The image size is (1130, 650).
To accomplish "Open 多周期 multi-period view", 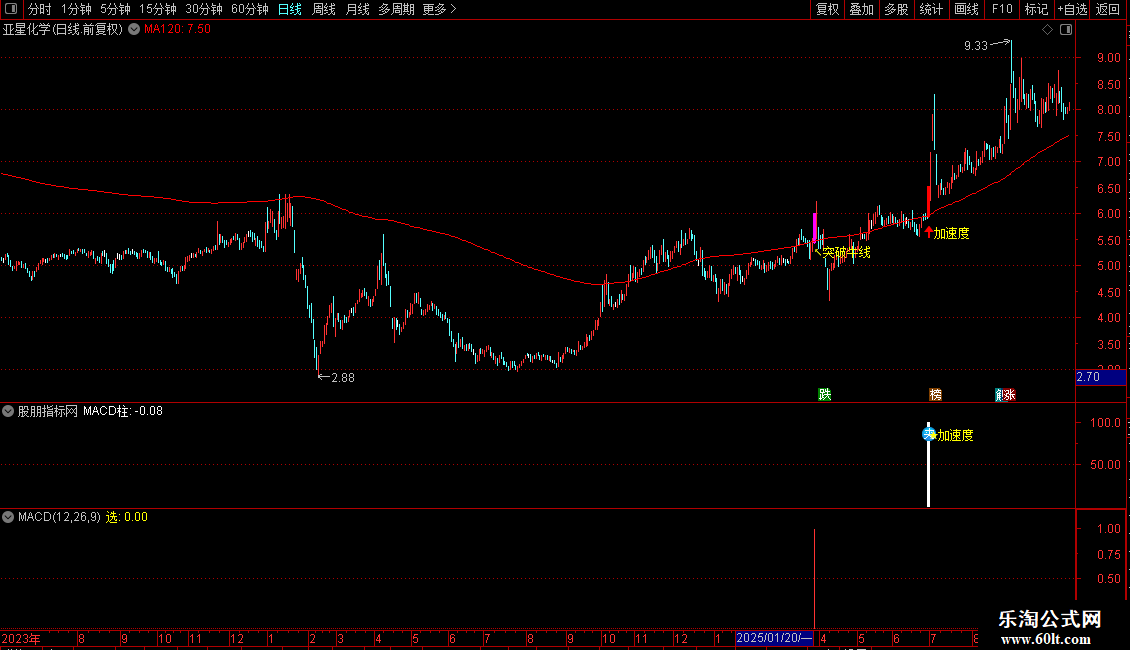I will pyautogui.click(x=396, y=9).
